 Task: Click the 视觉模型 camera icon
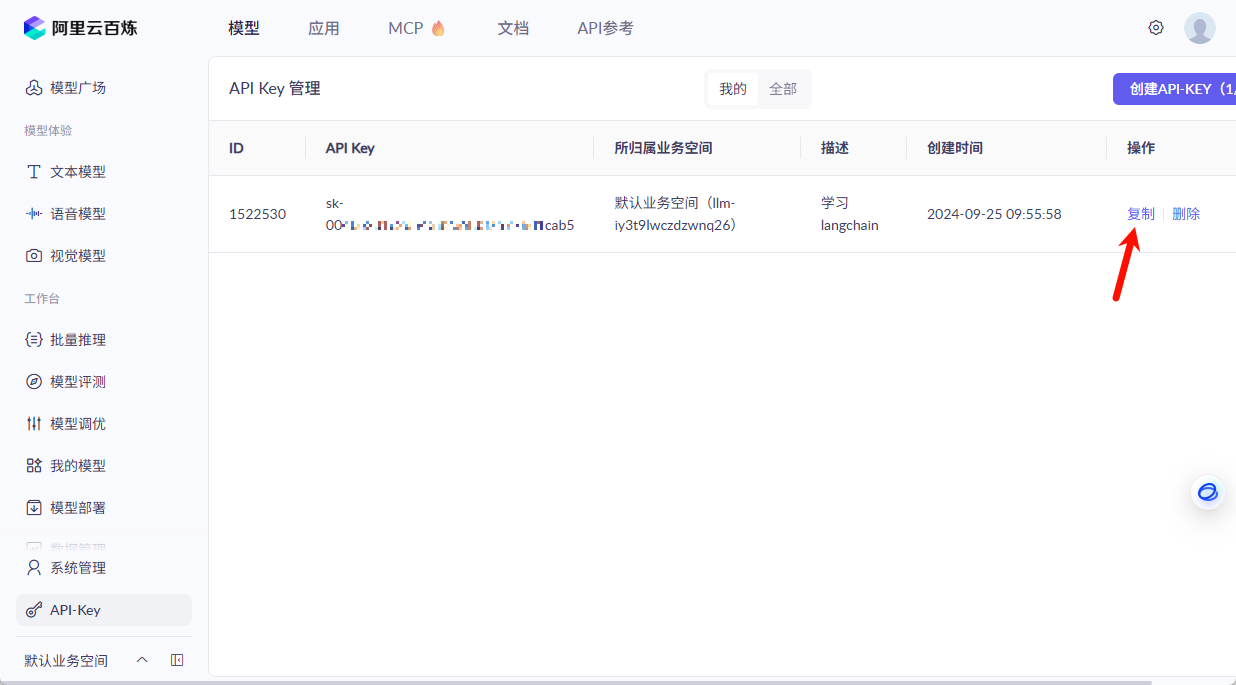[x=34, y=256]
